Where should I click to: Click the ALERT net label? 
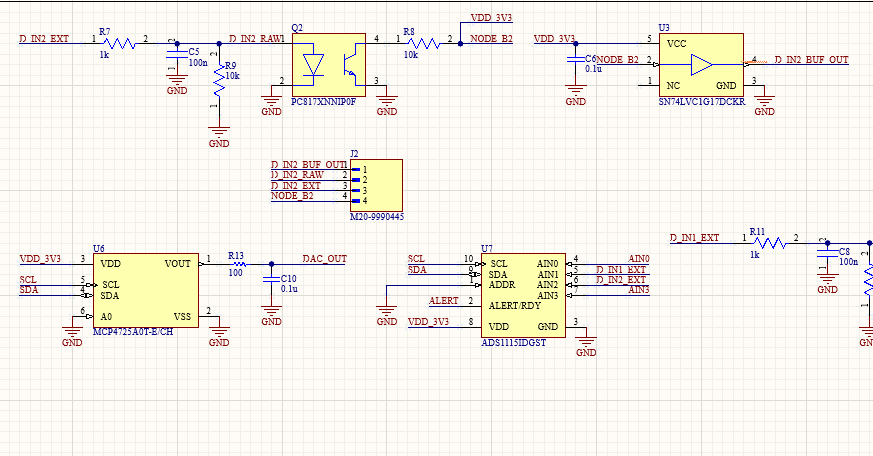click(444, 301)
